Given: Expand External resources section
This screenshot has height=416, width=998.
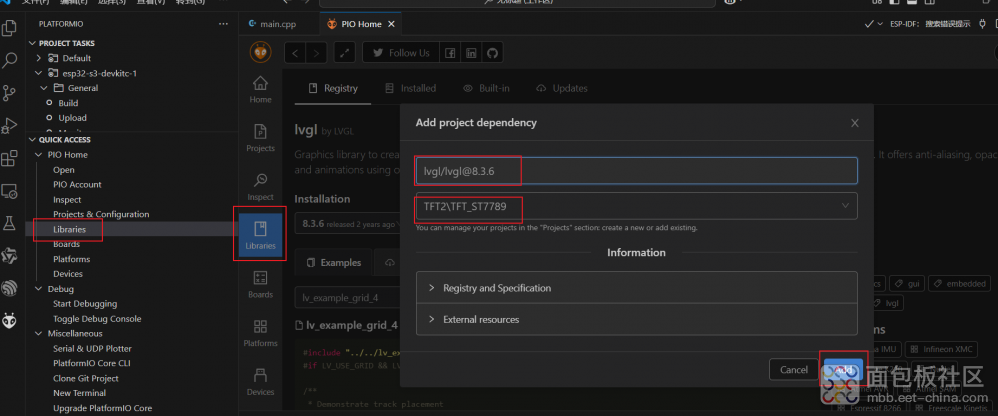Looking at the screenshot, I should [636, 320].
